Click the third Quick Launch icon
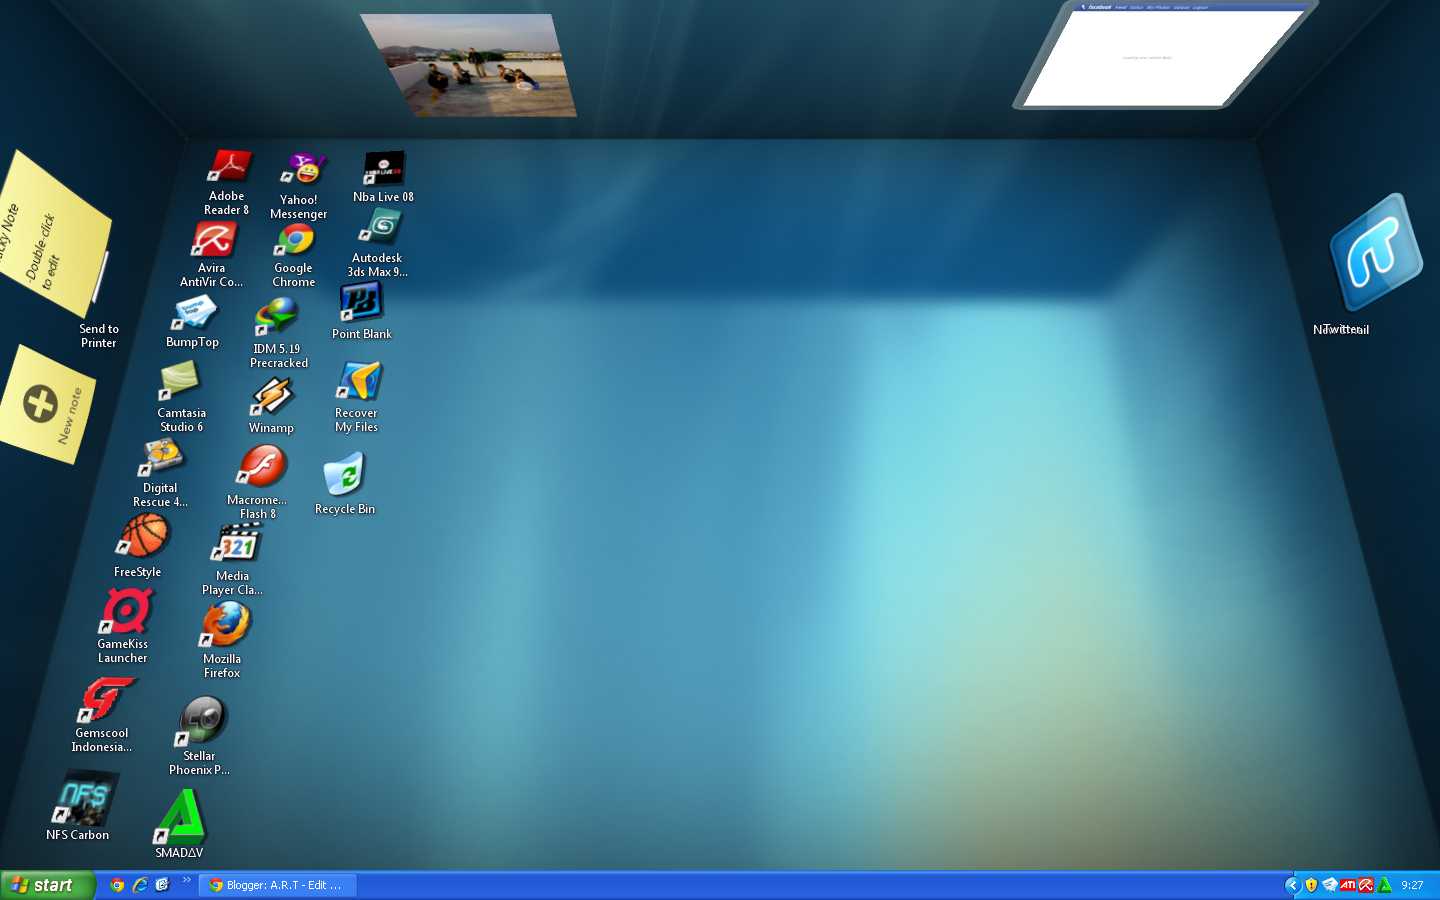1440x900 pixels. point(162,885)
